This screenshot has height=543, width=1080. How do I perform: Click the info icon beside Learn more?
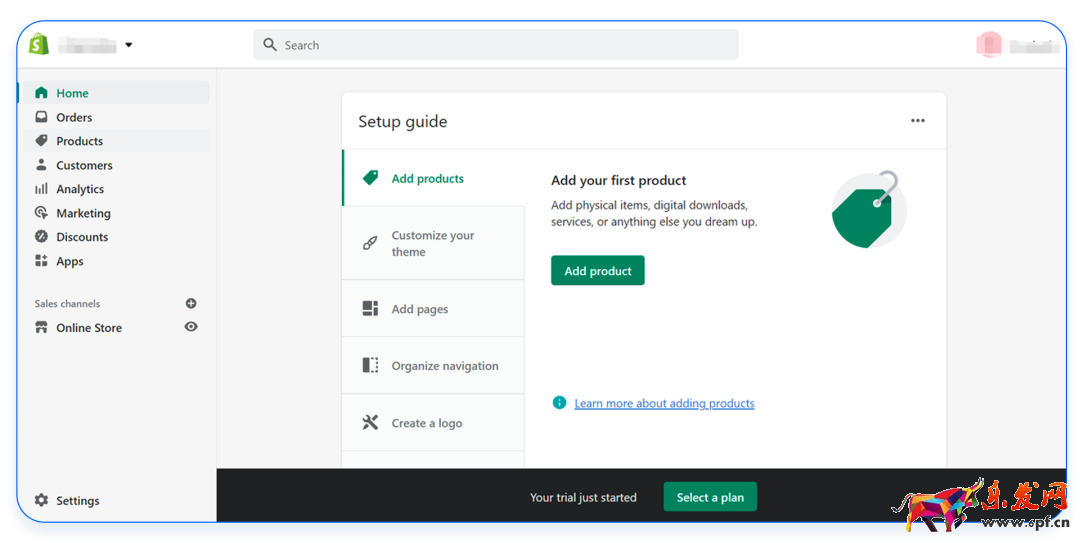(559, 403)
